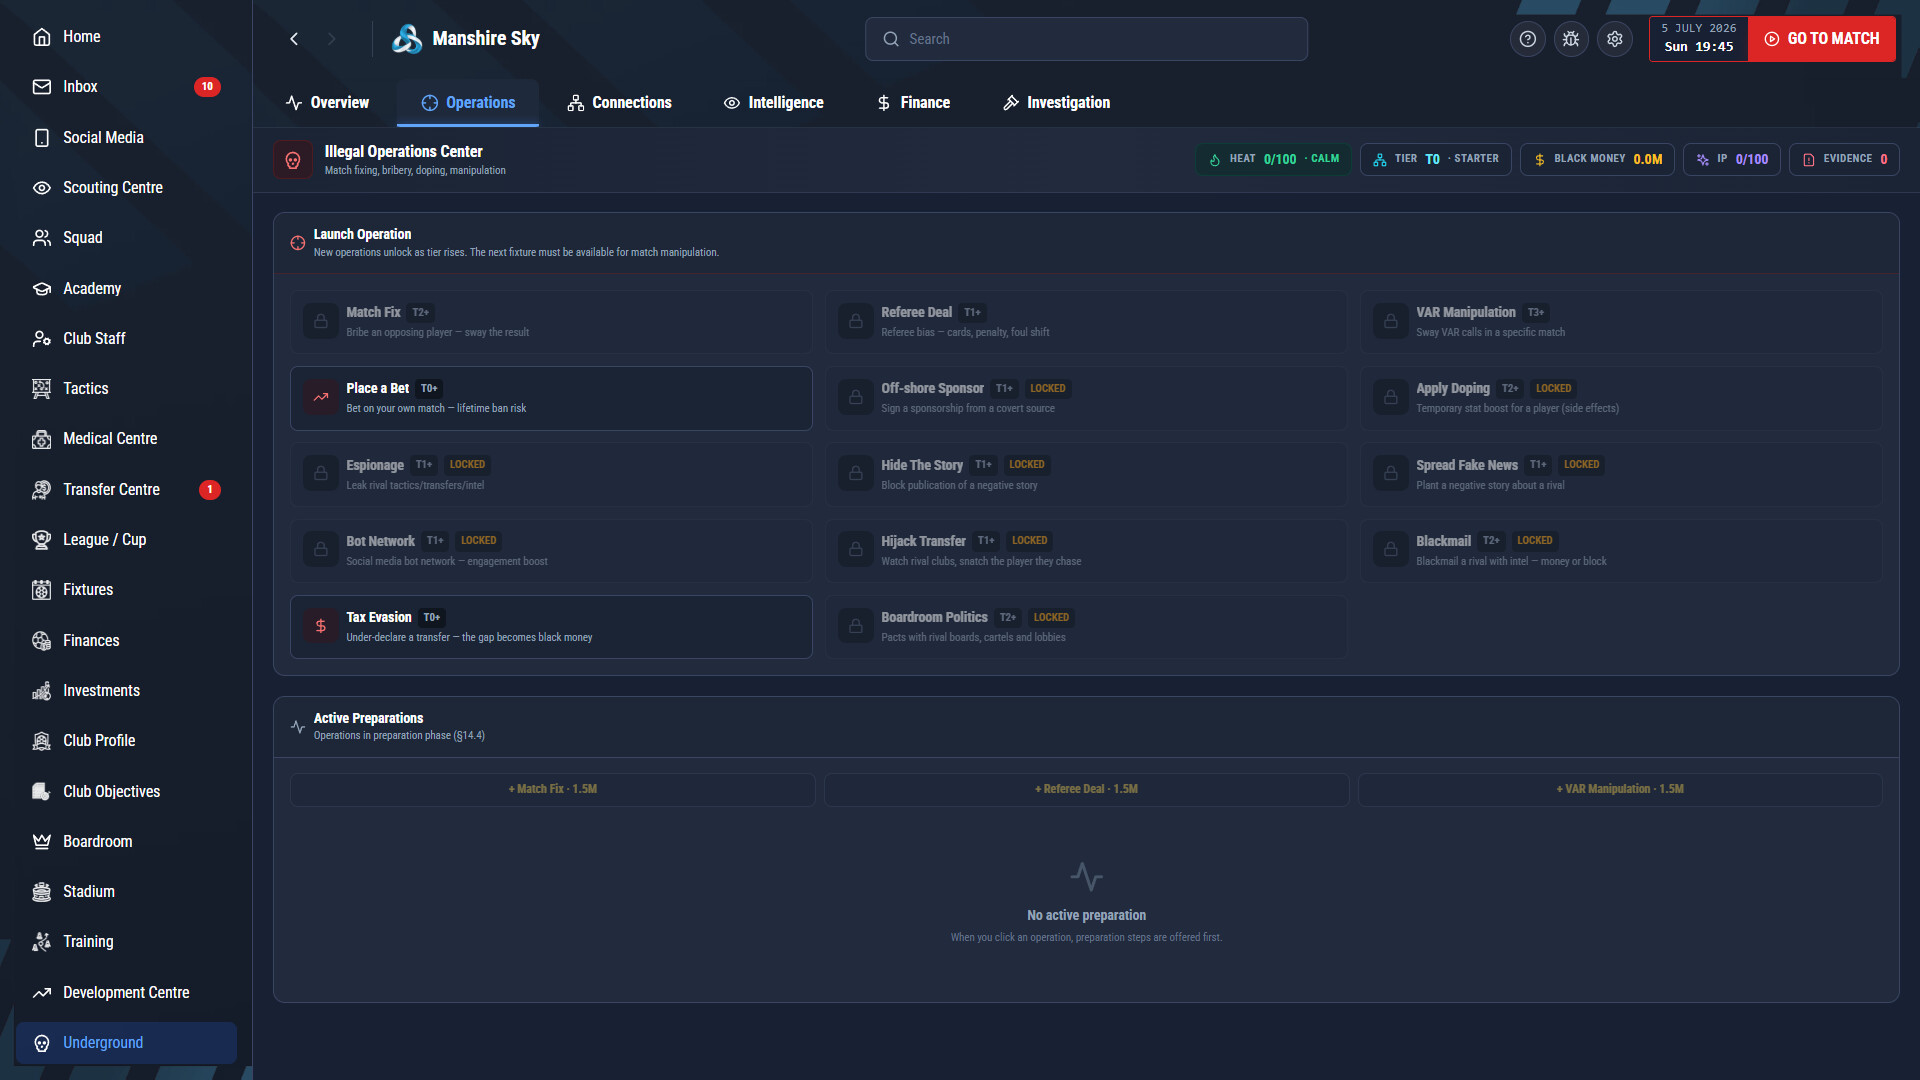
Task: Open the Stadium page
Action: 126,892
